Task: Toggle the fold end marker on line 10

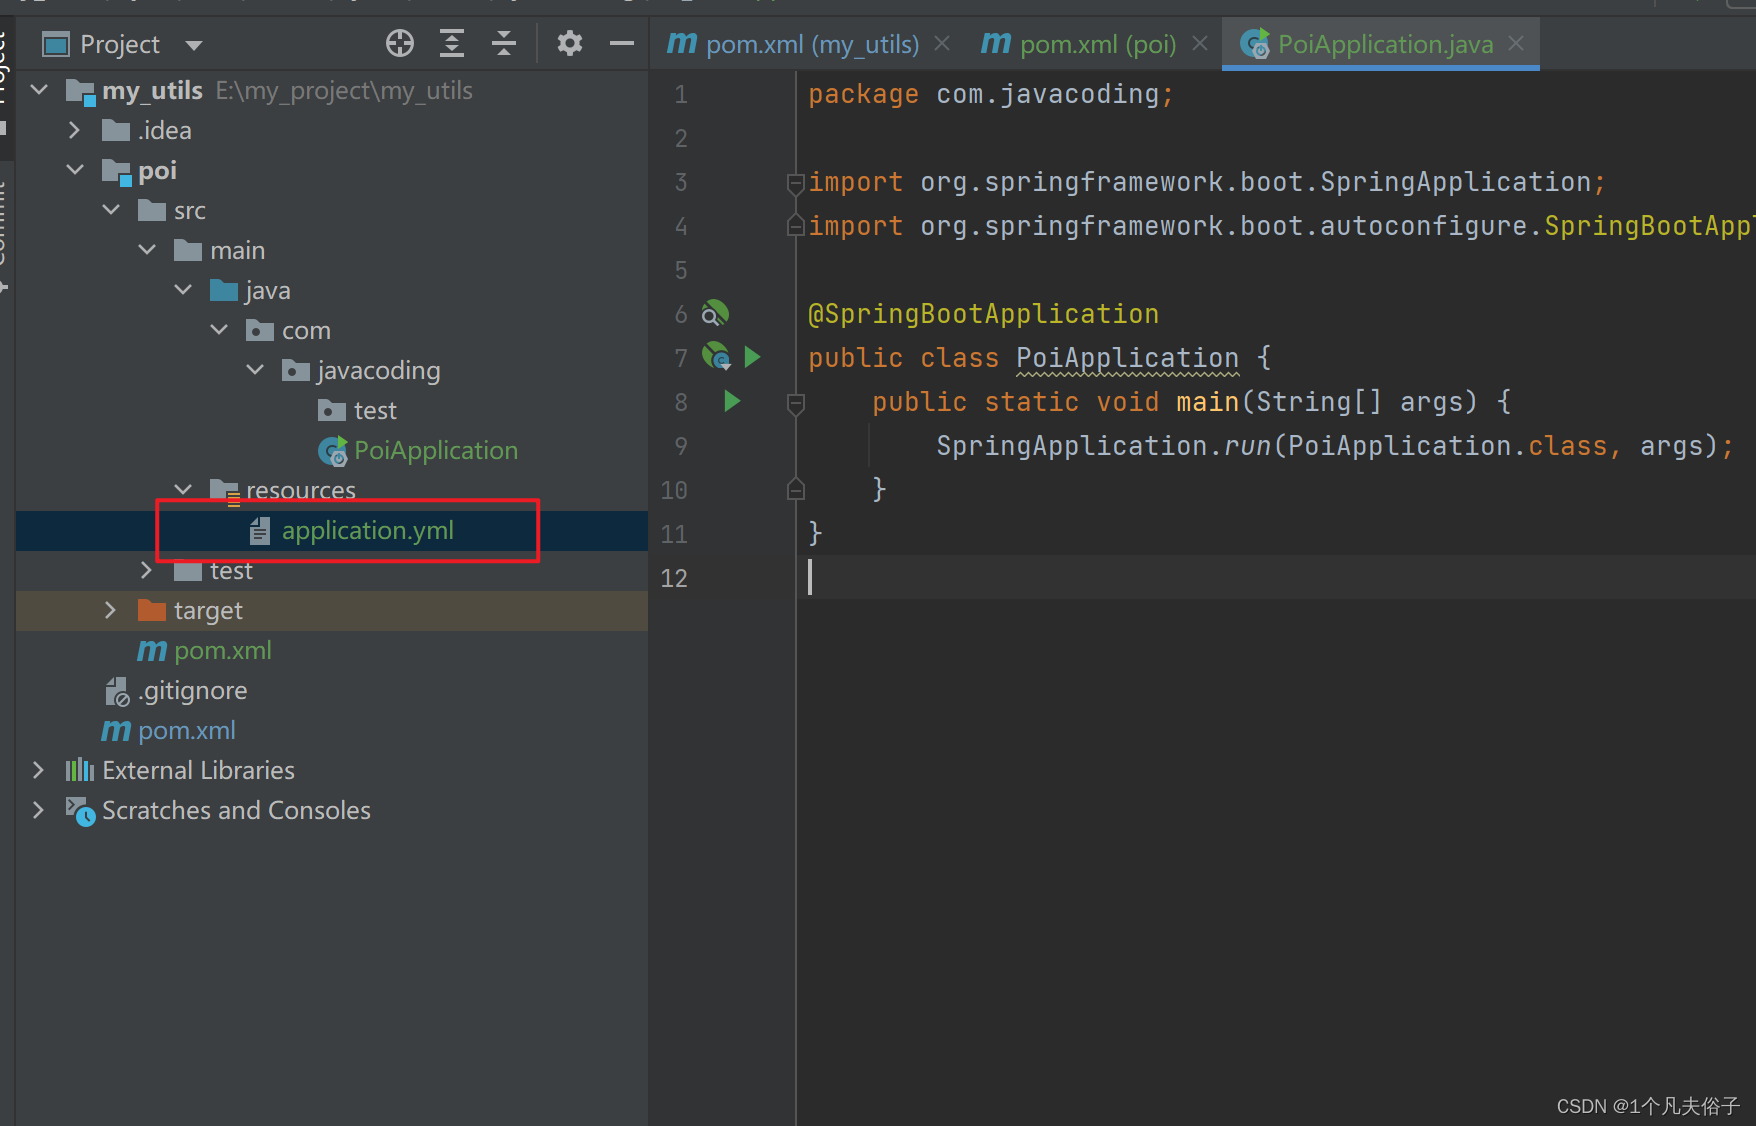Action: [x=796, y=489]
